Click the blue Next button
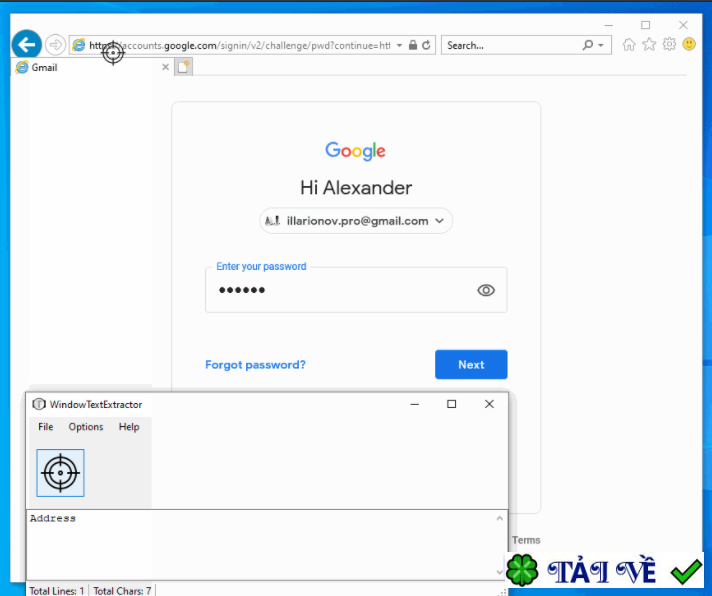This screenshot has width=712, height=596. tap(471, 364)
